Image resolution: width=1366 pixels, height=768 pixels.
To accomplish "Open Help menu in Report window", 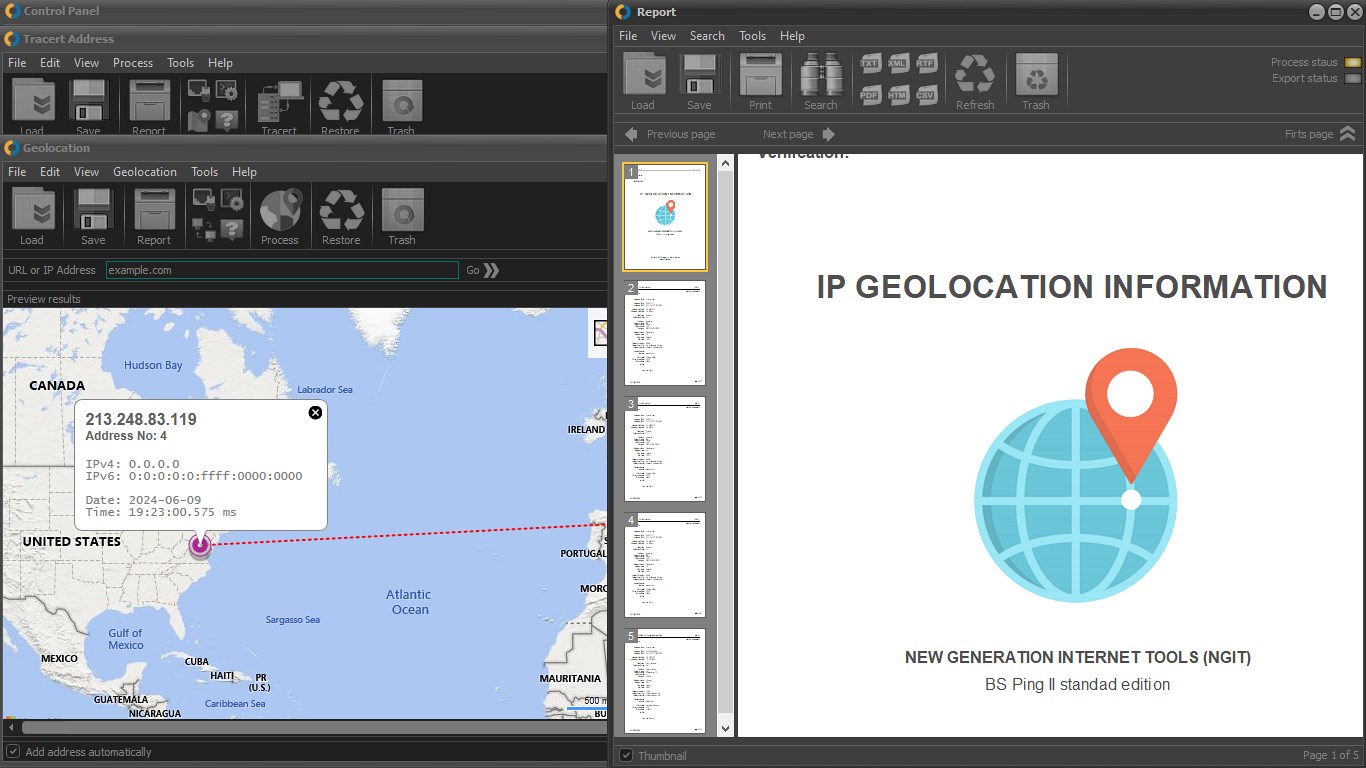I will point(792,36).
